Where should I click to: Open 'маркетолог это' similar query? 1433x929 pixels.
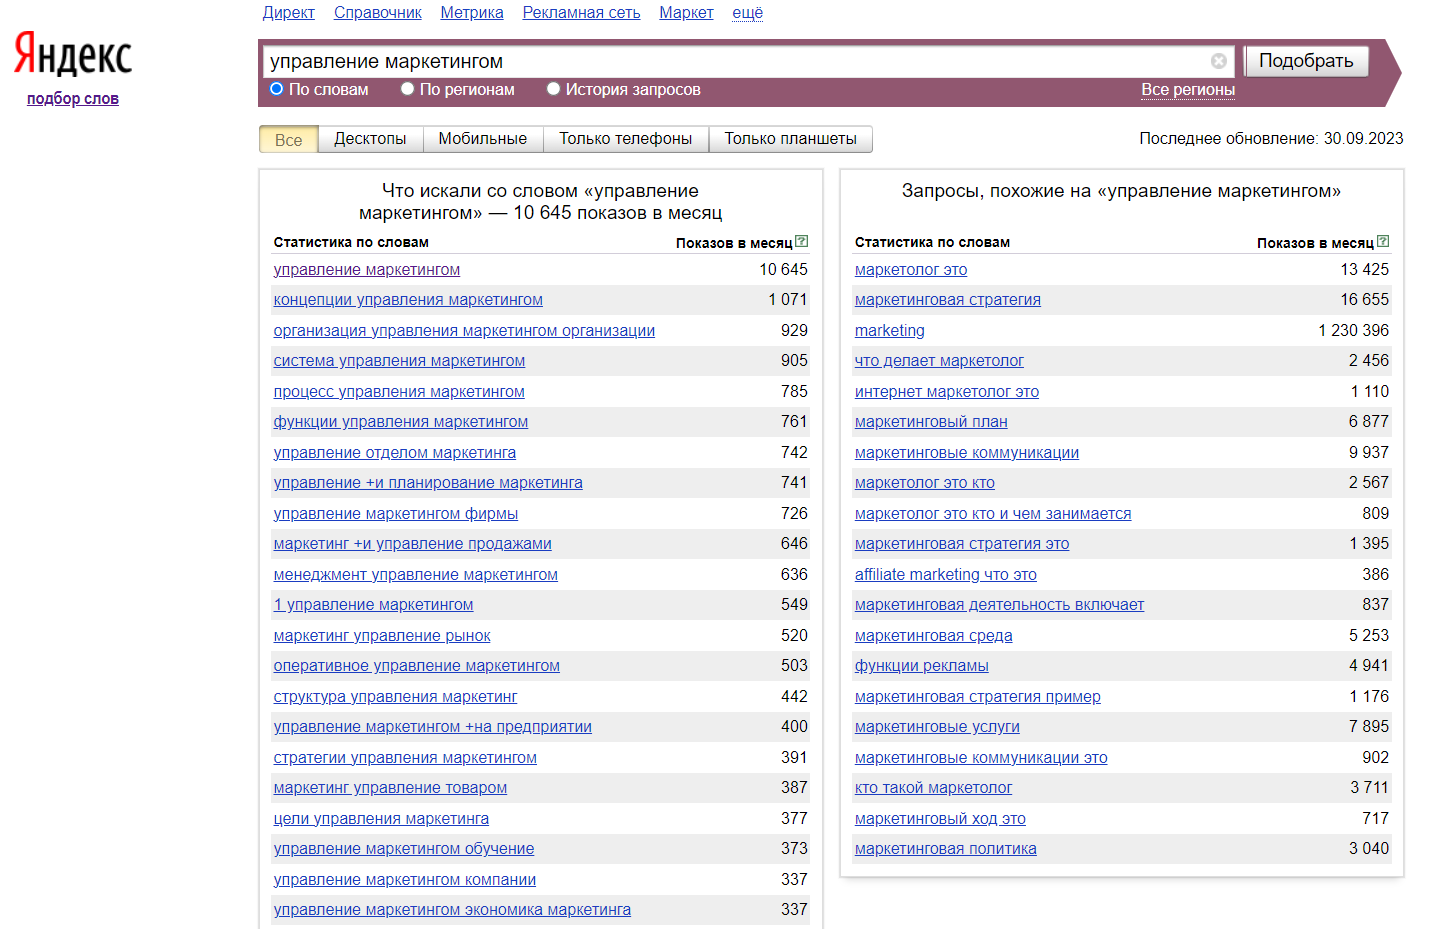coord(911,270)
